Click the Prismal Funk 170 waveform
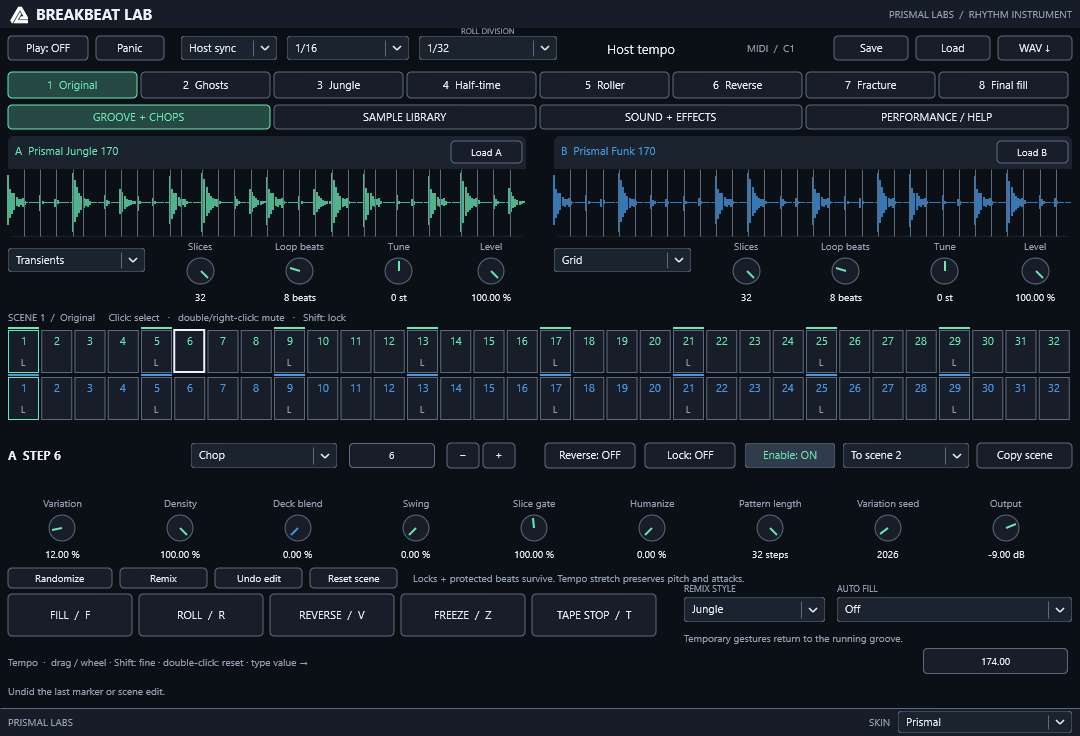1080x736 pixels. coord(812,202)
